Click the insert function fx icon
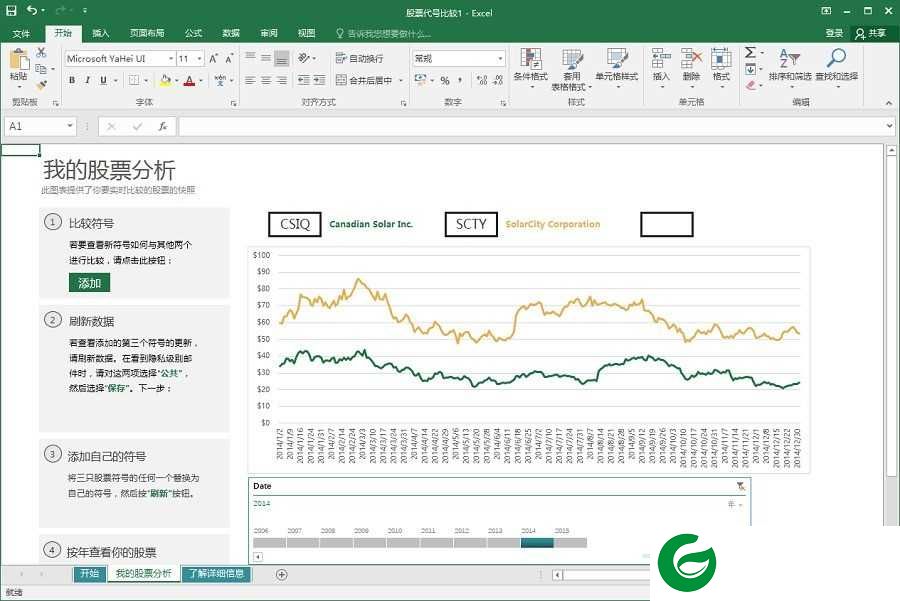Screen dimensions: 900x601 pos(162,126)
